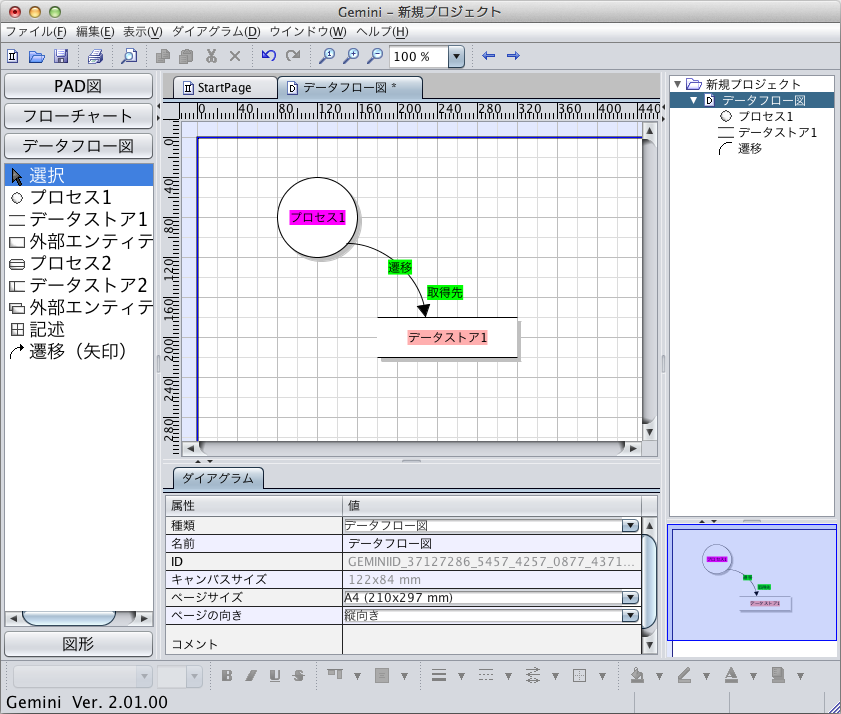Screen dimensions: 841x714
Task: Select the プロセス2 palette tool
Action: 79,263
